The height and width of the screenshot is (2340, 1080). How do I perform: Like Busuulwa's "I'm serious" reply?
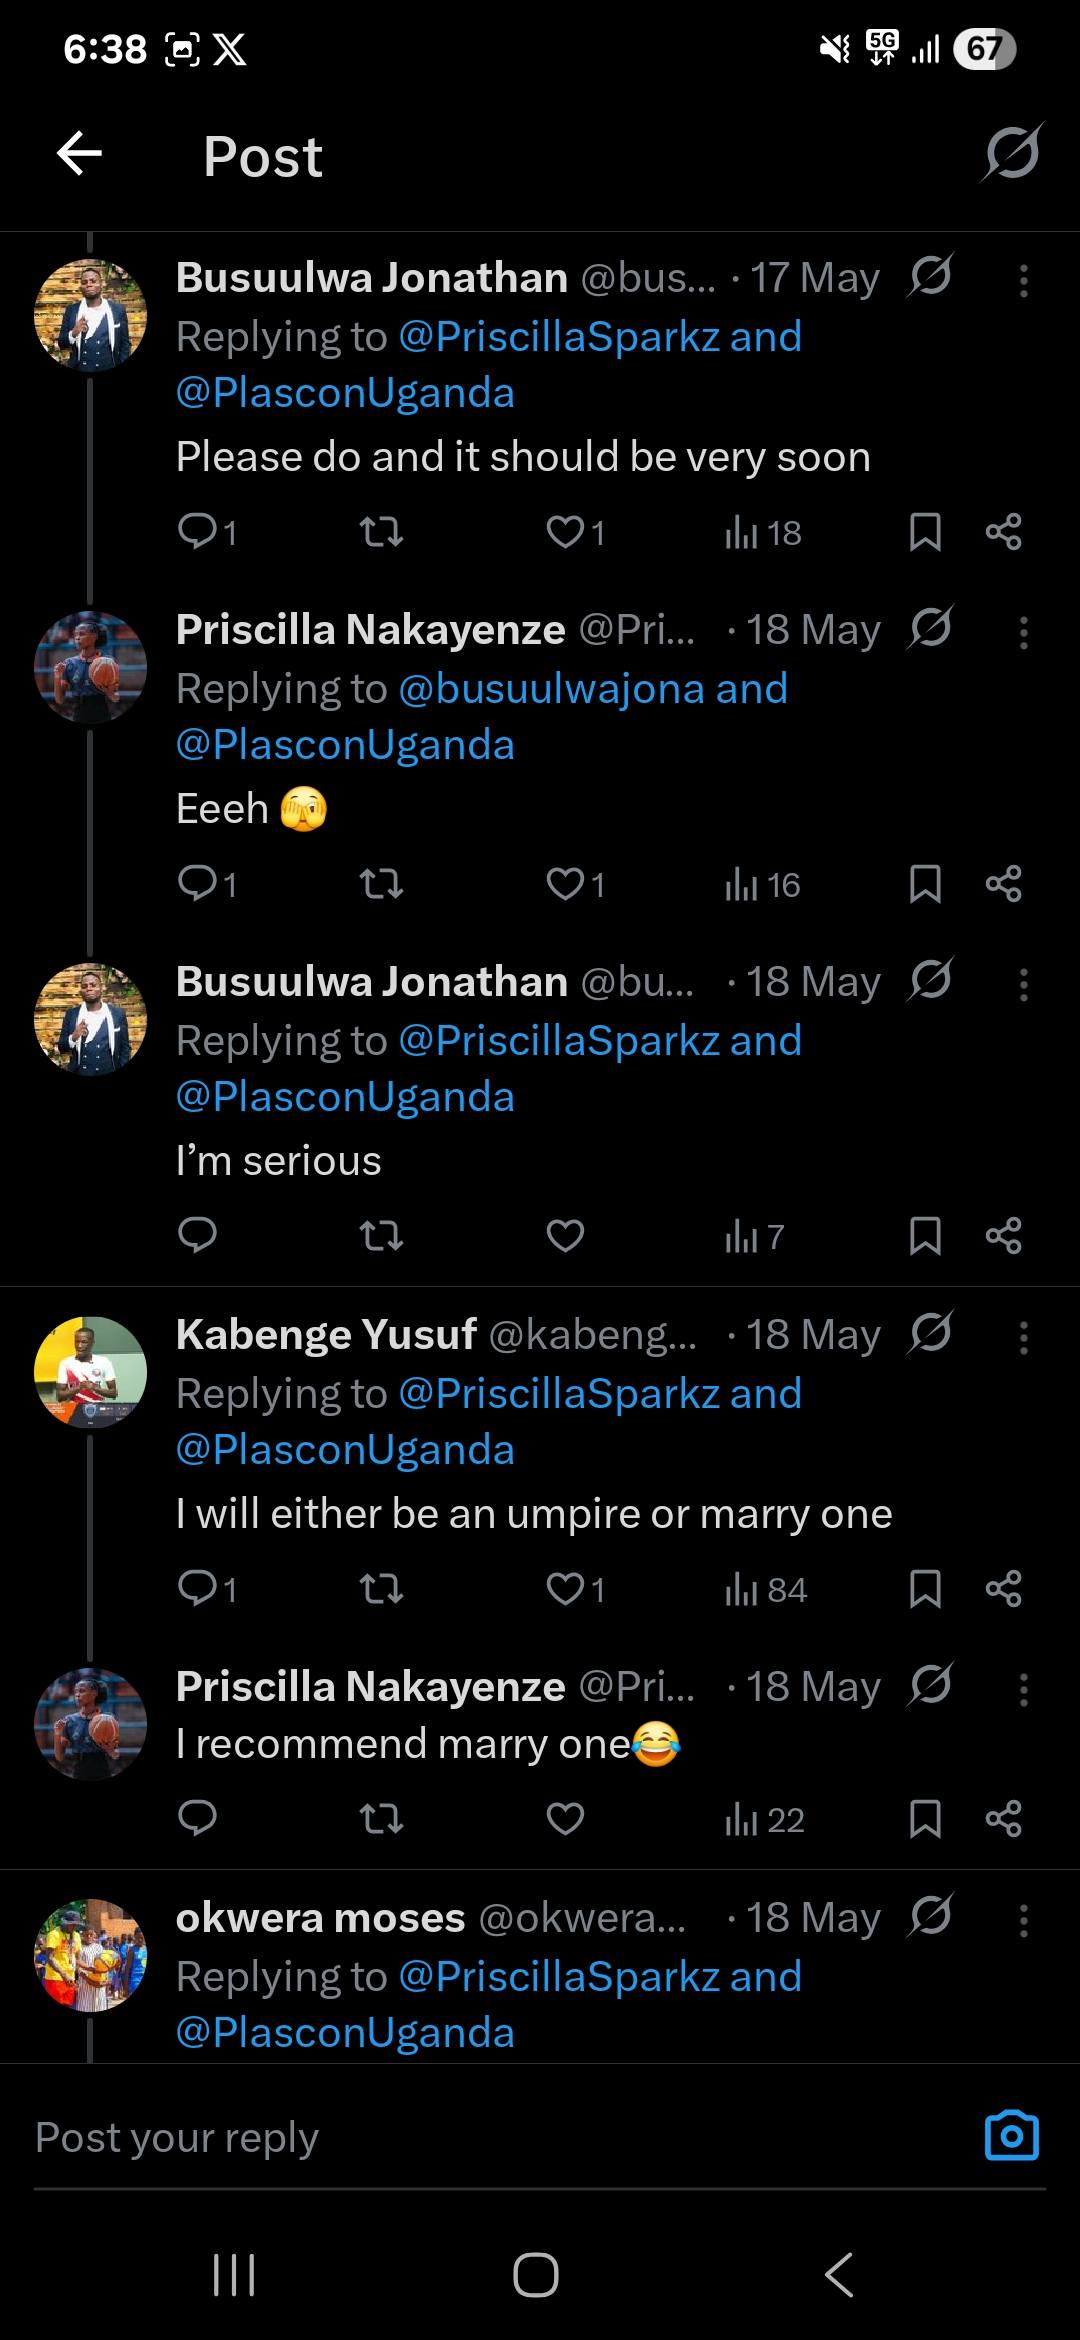(x=565, y=1237)
